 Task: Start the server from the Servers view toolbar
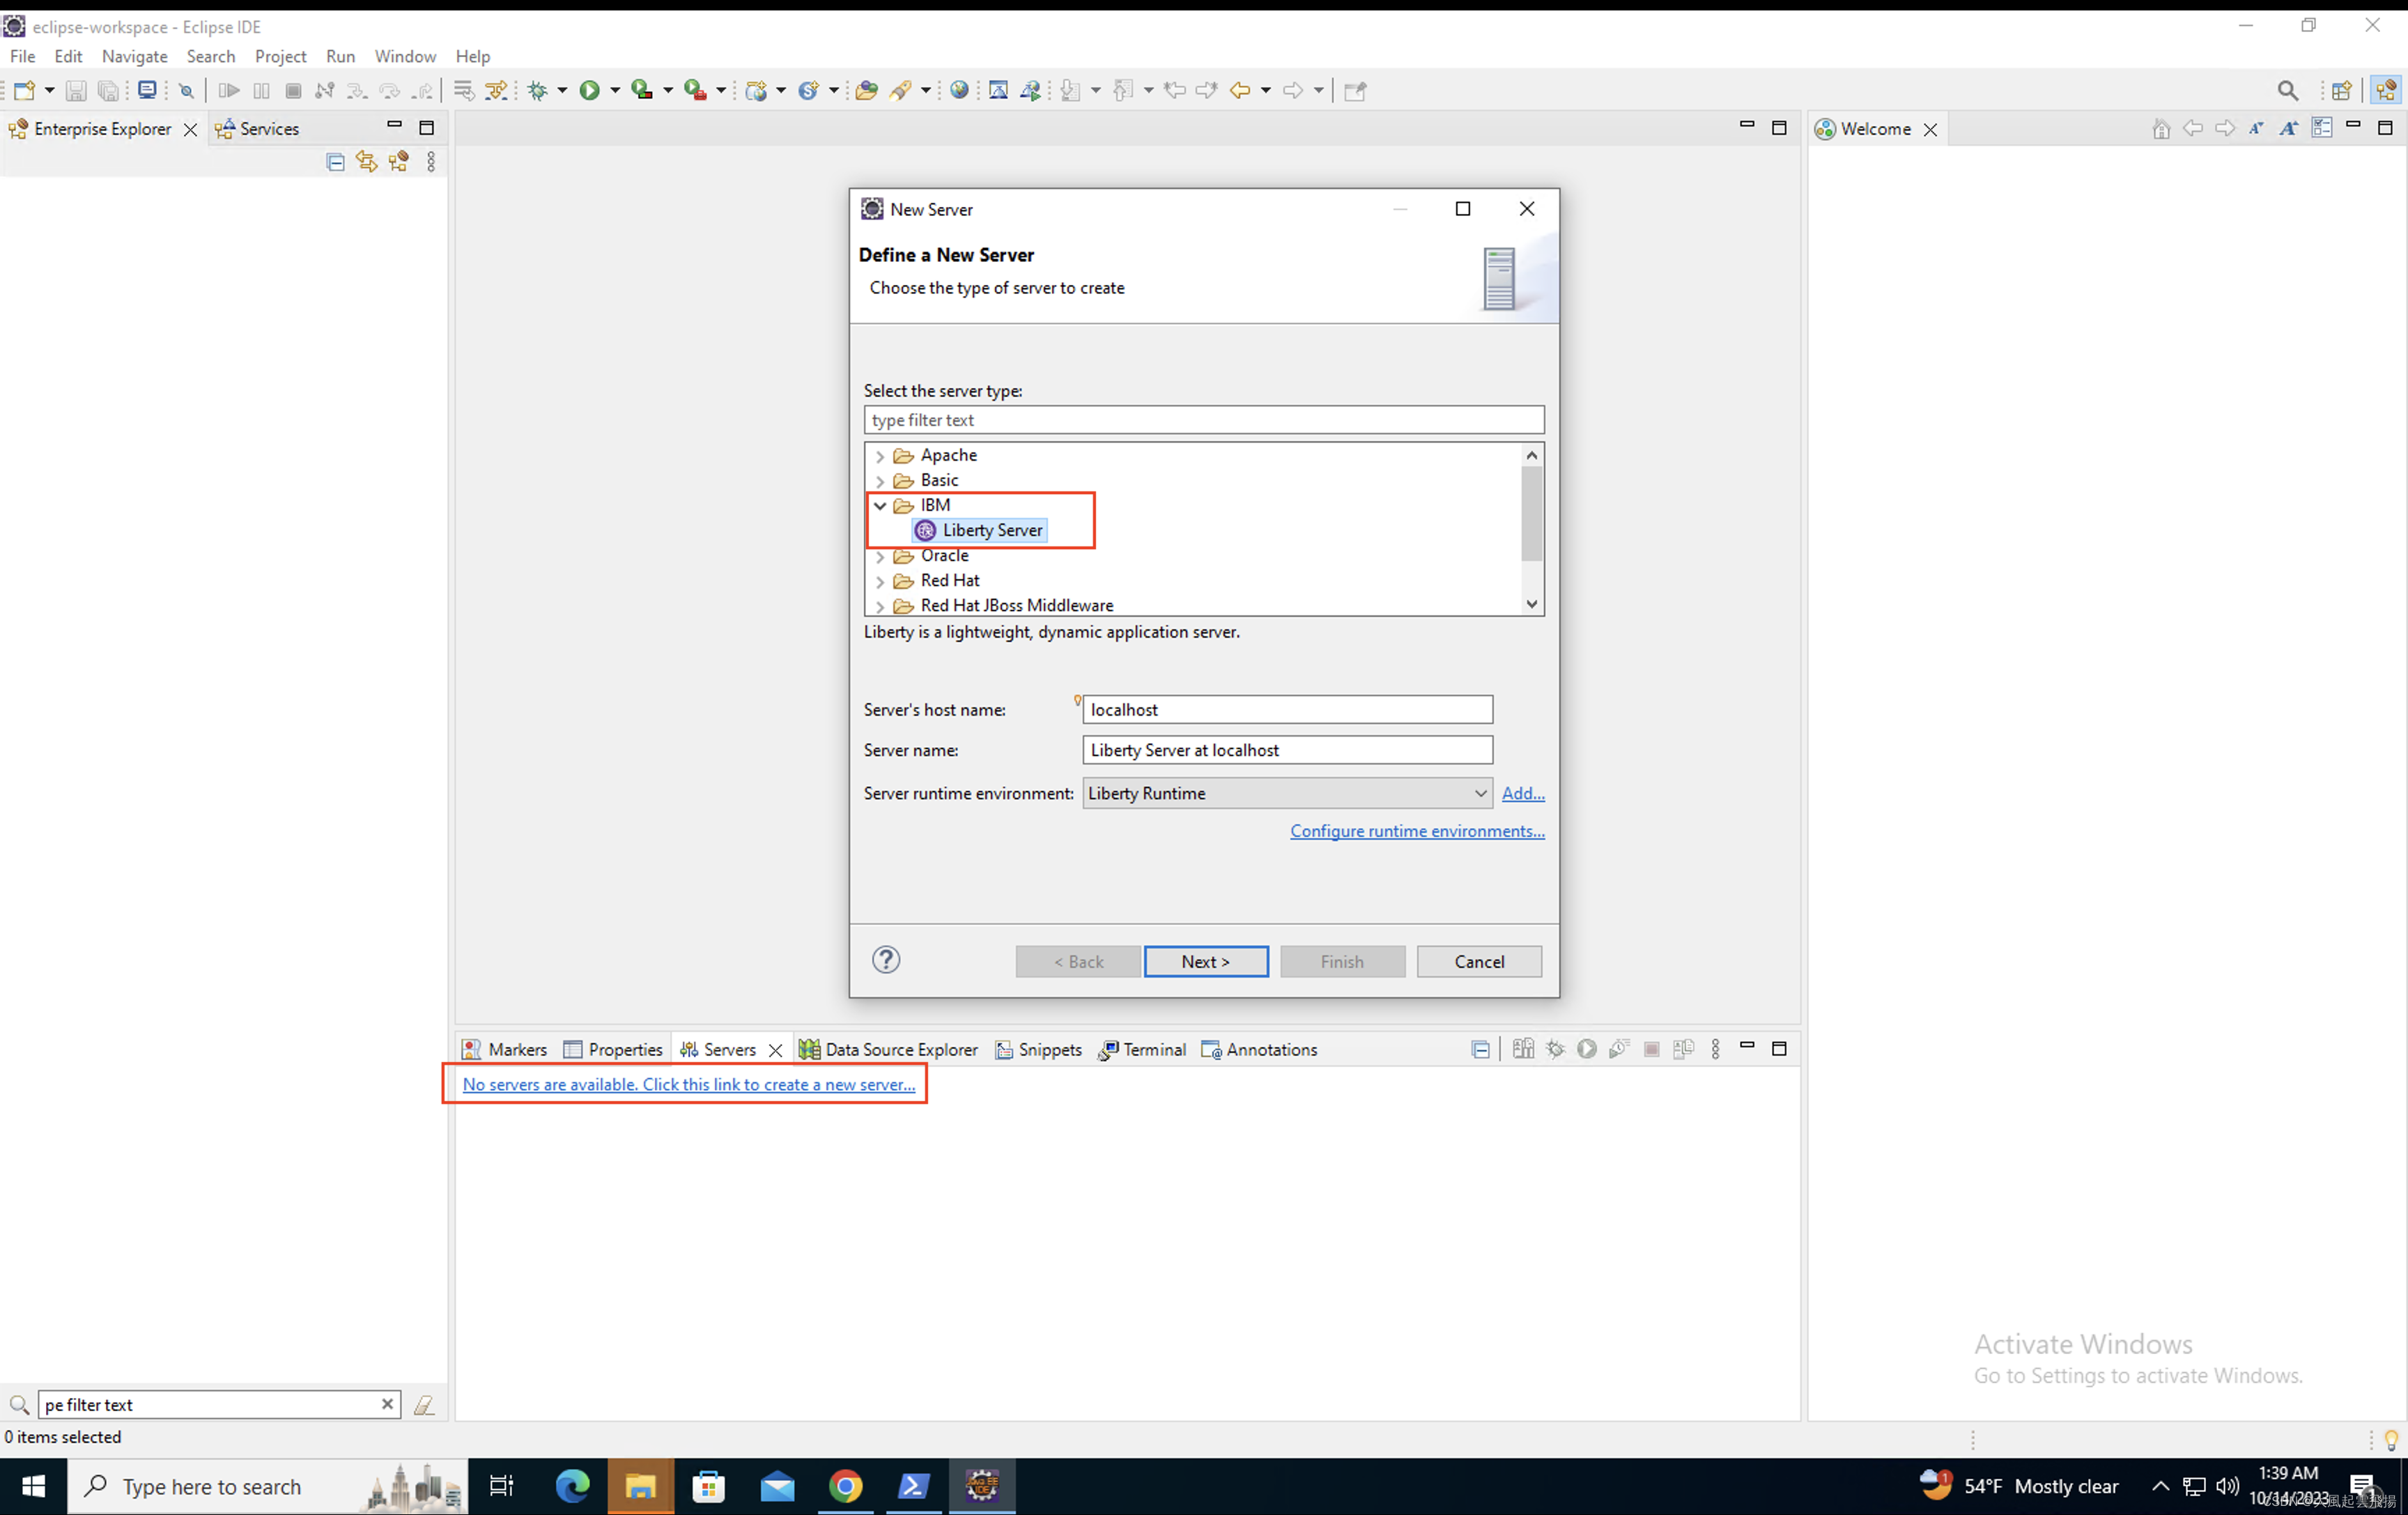(x=1587, y=1049)
